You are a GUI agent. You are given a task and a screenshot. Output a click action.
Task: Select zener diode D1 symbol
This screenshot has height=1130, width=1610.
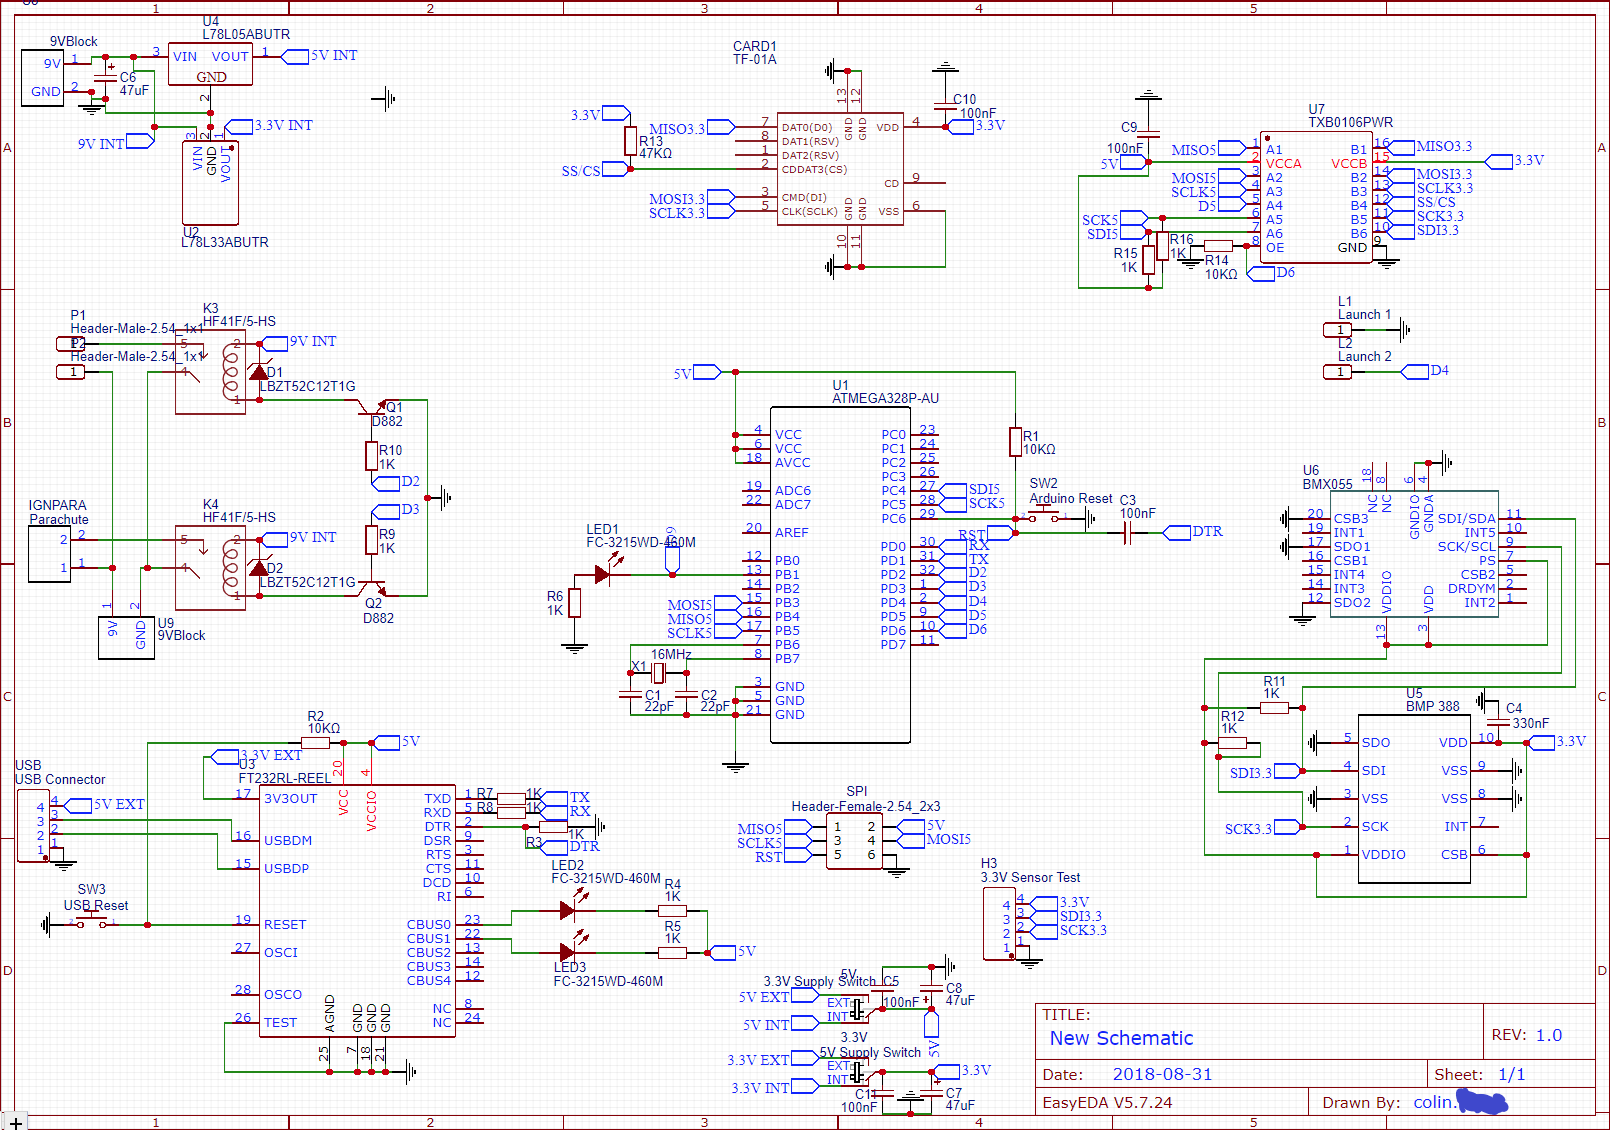click(x=259, y=371)
